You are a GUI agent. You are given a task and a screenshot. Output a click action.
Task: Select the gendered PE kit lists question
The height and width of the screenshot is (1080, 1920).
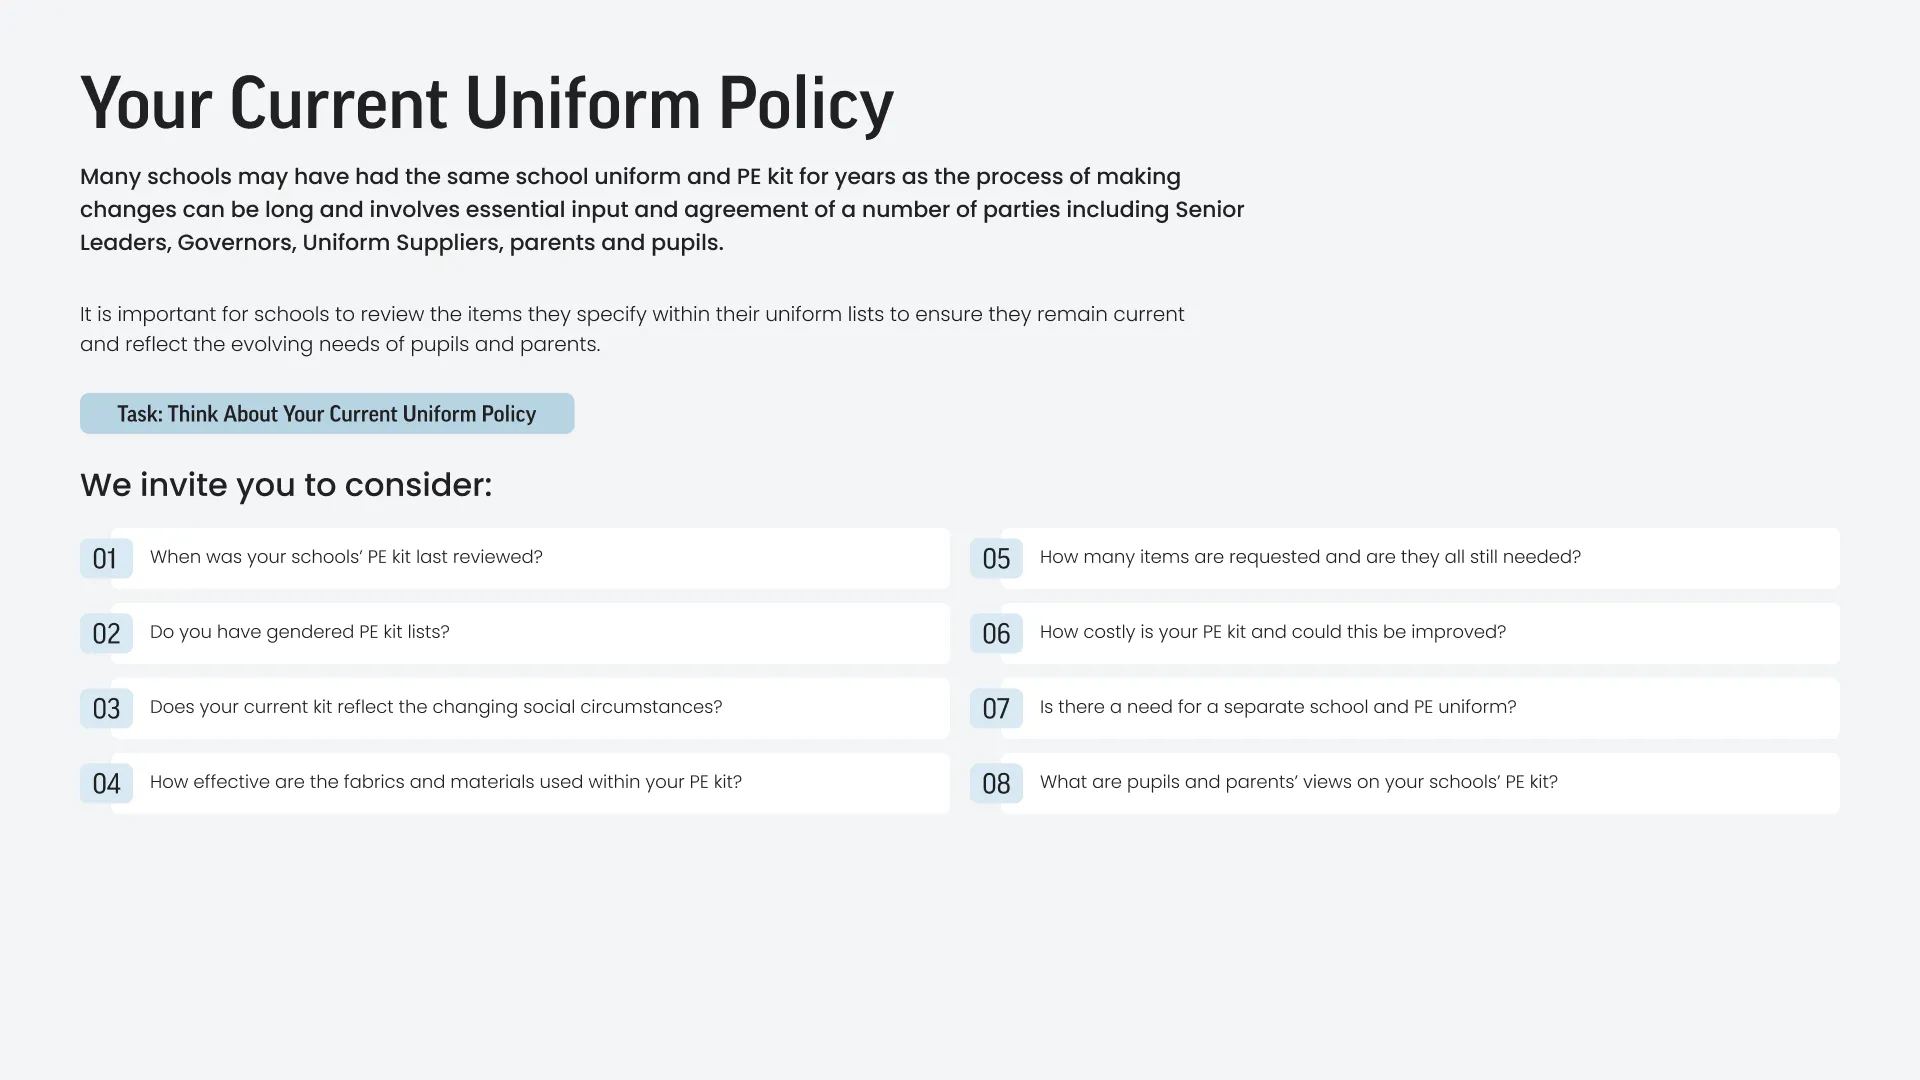point(530,634)
